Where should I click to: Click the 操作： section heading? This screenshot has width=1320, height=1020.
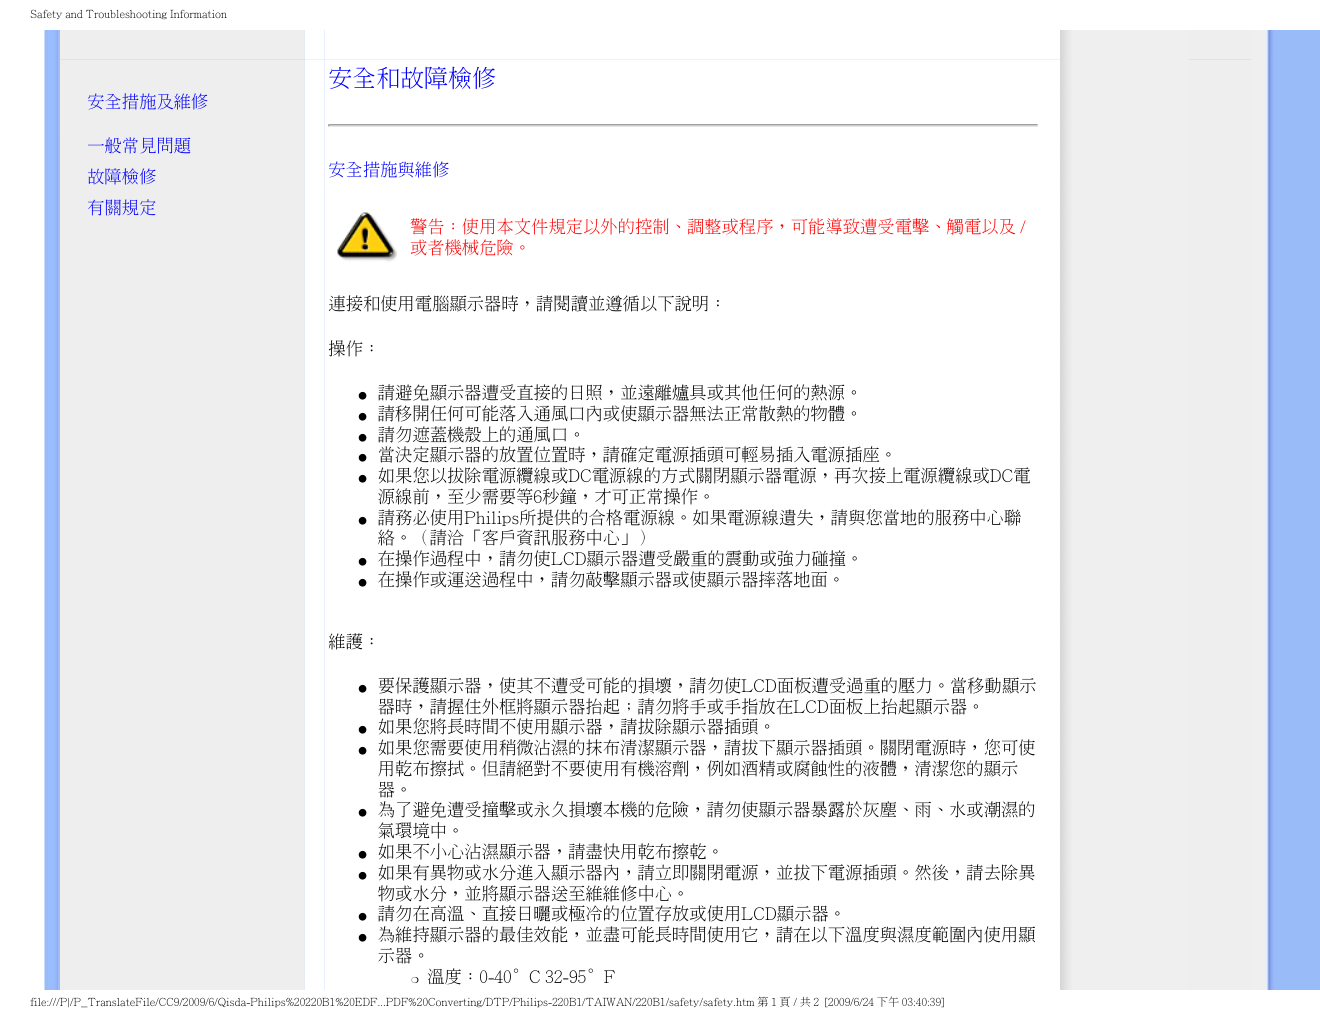[x=353, y=348]
